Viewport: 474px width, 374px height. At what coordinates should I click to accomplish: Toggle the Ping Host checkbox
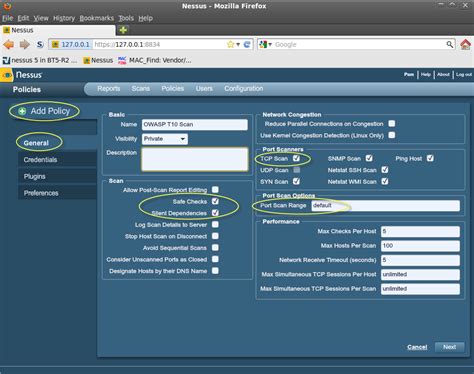click(430, 158)
